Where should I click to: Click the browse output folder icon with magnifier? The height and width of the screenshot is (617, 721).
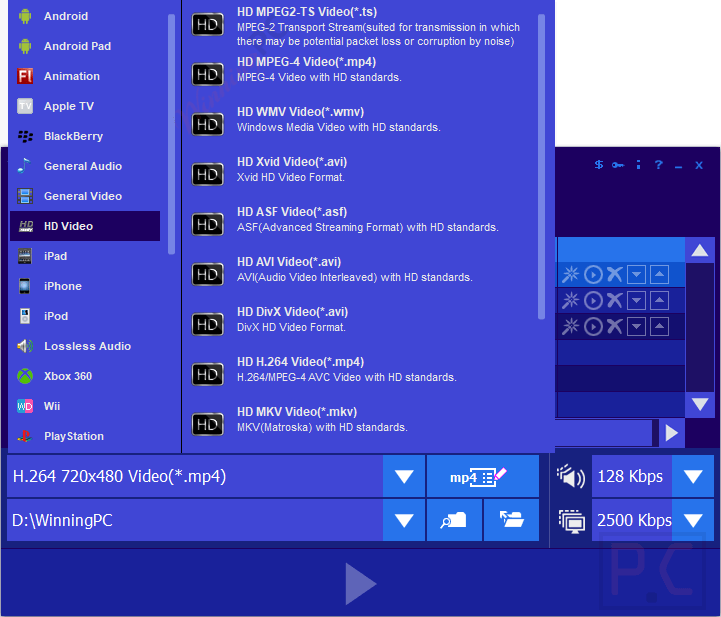click(x=454, y=520)
